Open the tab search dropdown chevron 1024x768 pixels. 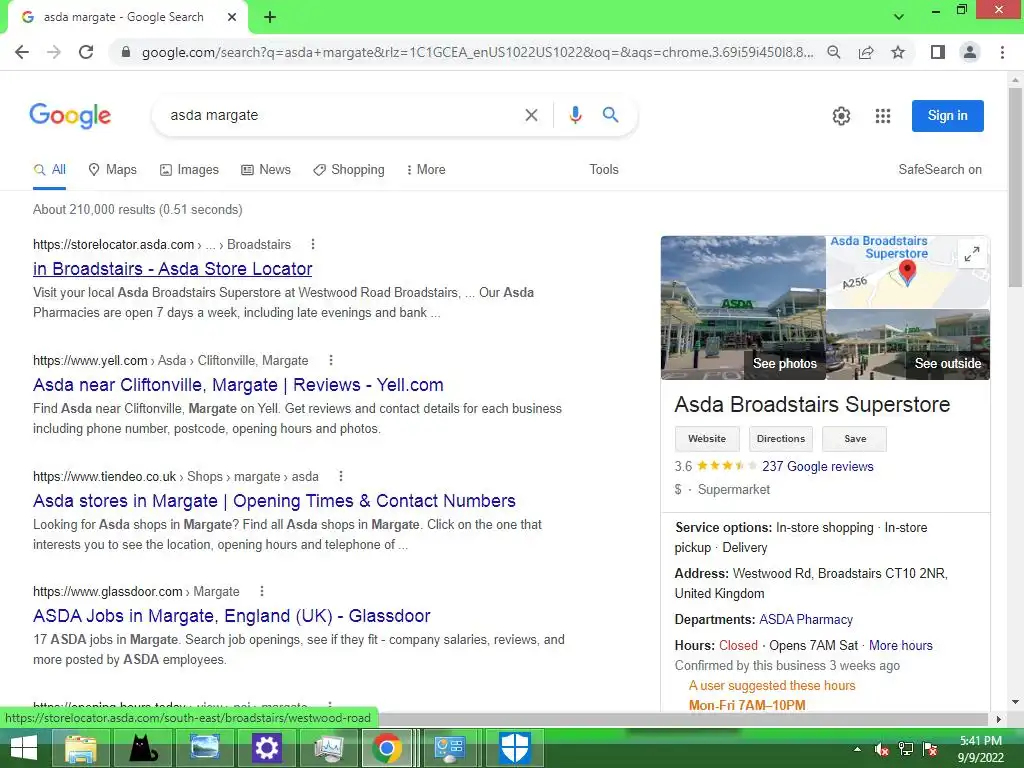point(899,17)
